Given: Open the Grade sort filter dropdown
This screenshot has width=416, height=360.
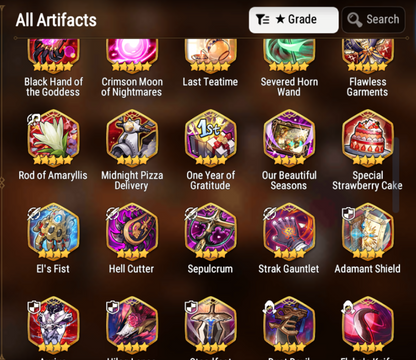Looking at the screenshot, I should click(x=294, y=20).
